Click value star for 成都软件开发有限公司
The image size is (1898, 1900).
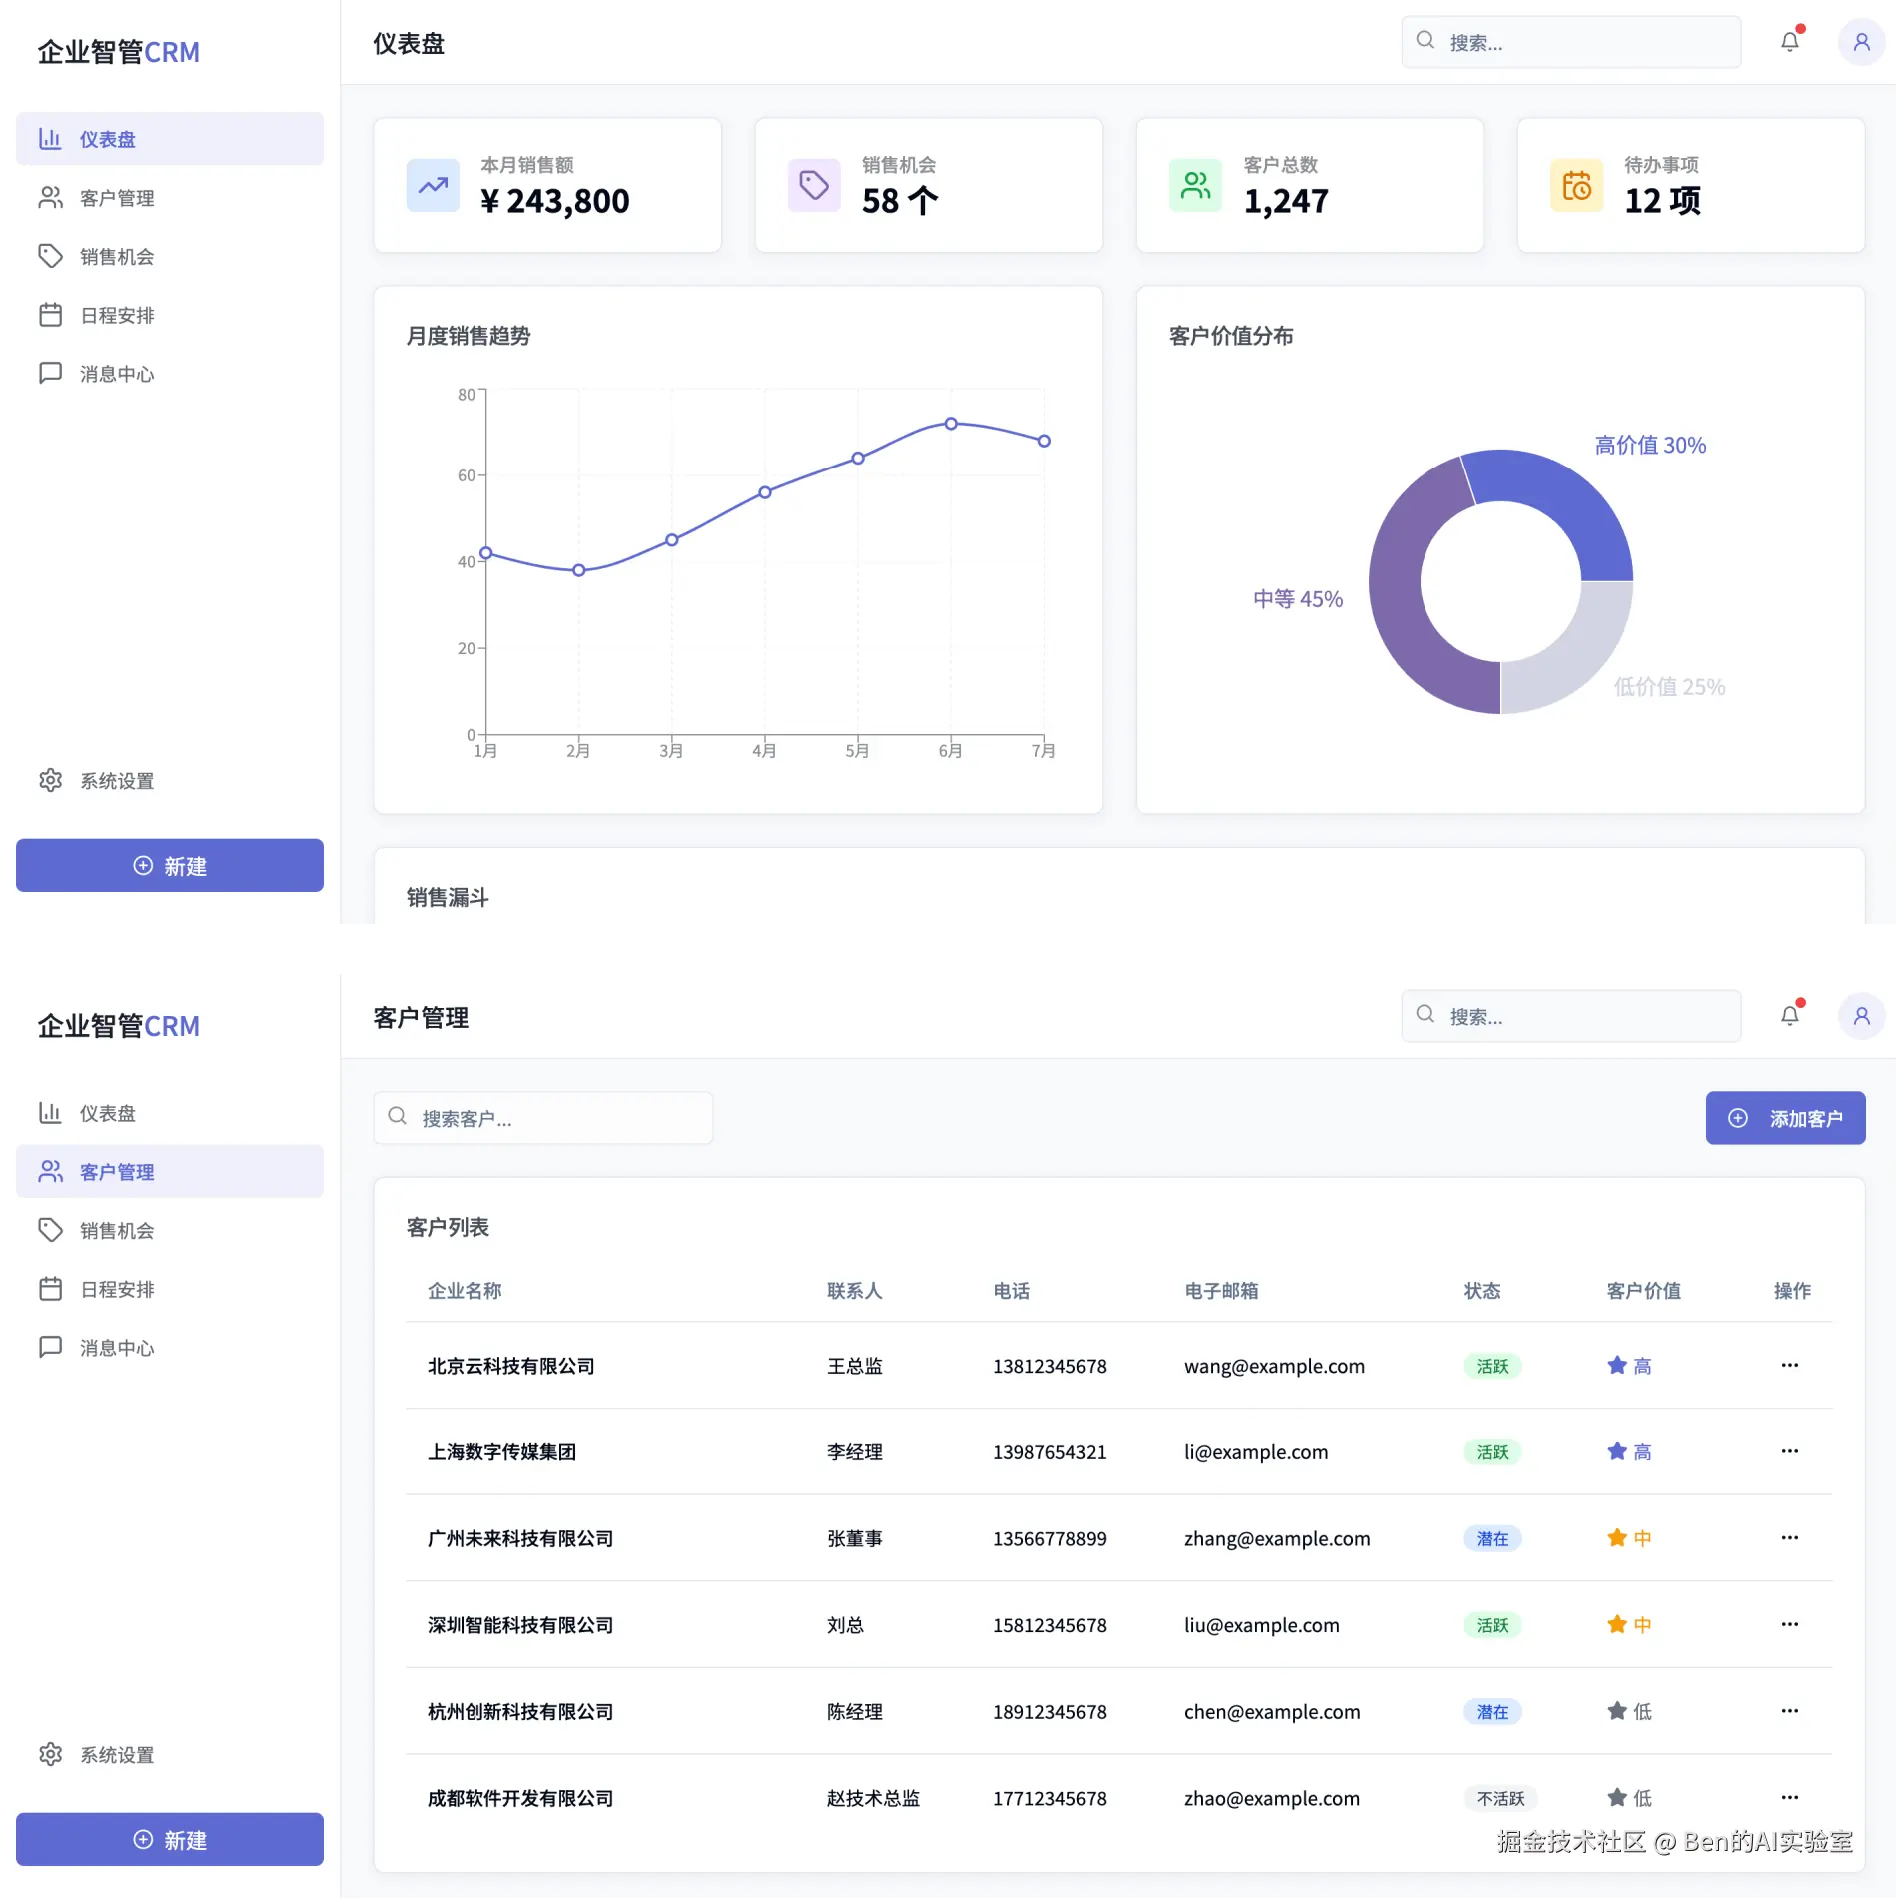click(x=1616, y=1797)
